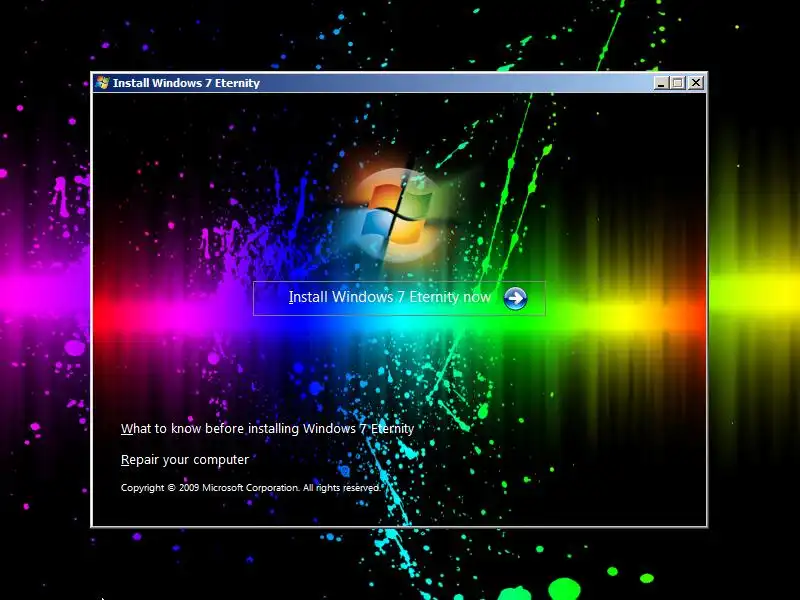Click the Install Windows 7 Eternity title text
The width and height of the screenshot is (800, 600).
186,83
